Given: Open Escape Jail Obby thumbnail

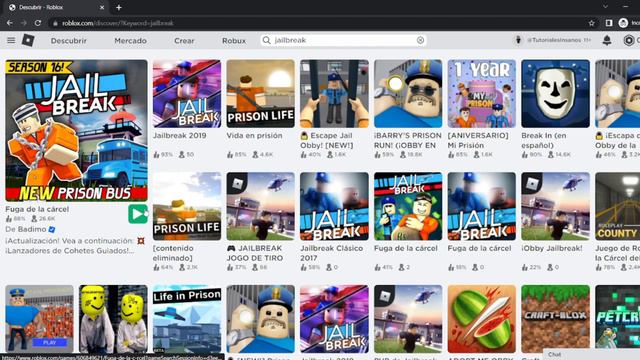Looking at the screenshot, I should click(334, 93).
